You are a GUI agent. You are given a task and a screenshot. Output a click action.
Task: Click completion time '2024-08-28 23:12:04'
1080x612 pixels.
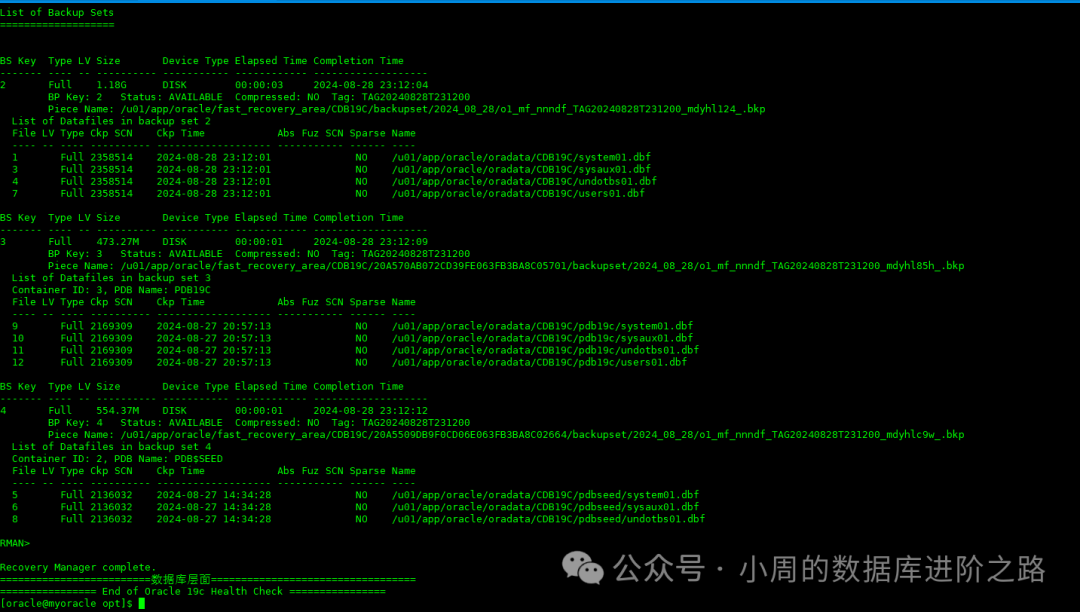(371, 85)
